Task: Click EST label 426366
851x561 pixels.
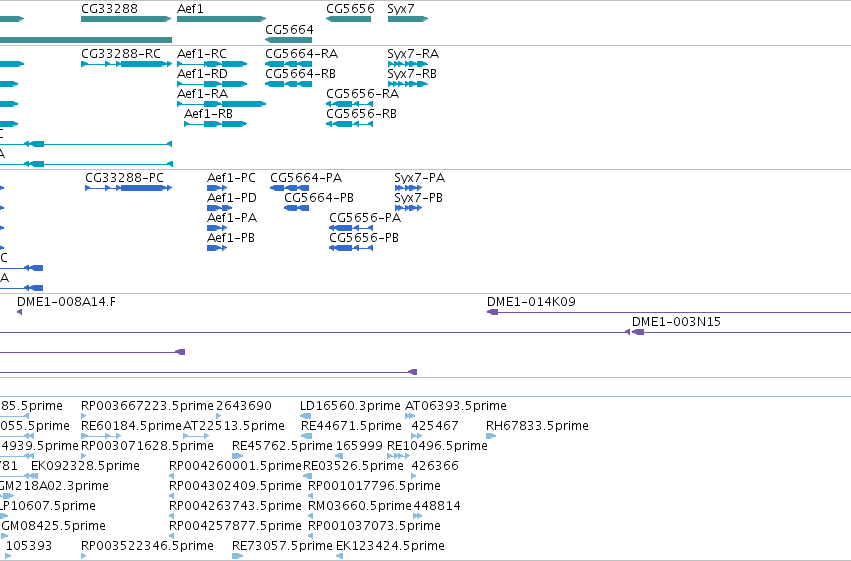Action: [435, 466]
